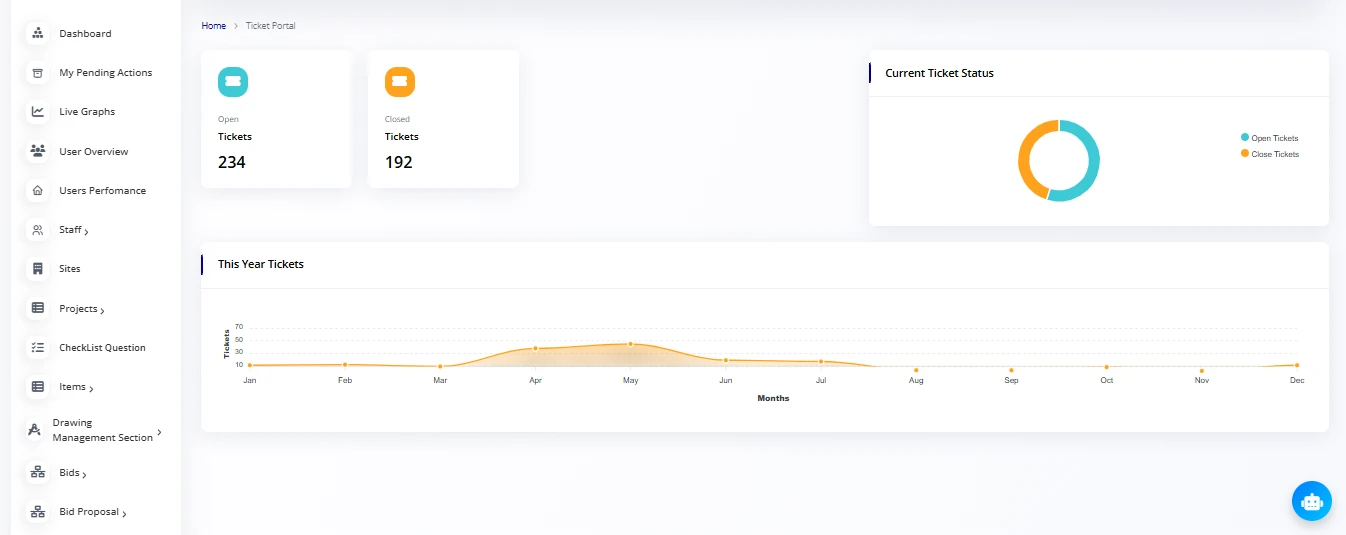Click the Dashboard sidebar icon
The width and height of the screenshot is (1346, 535).
click(38, 33)
